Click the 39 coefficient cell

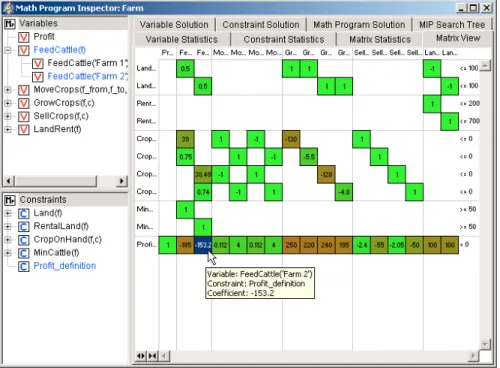pos(185,139)
